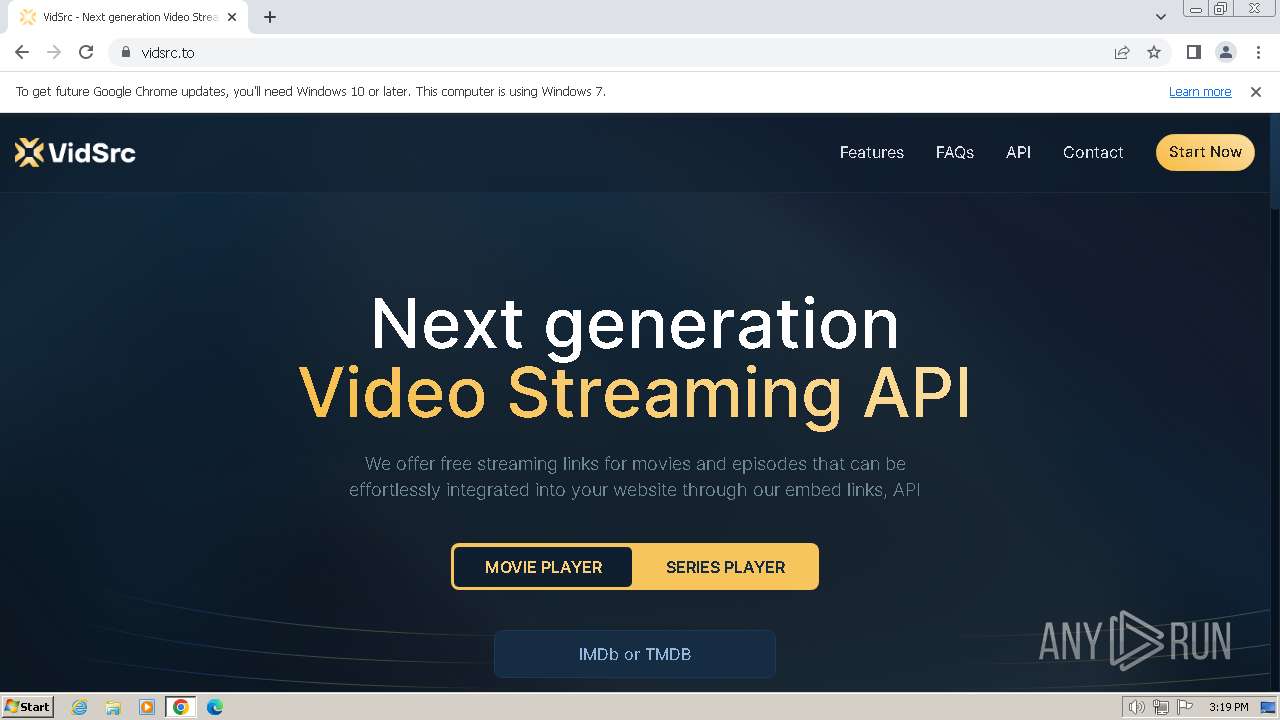Launch Internet Explorer from taskbar
Screen dimensions: 1280x720
(x=80, y=707)
